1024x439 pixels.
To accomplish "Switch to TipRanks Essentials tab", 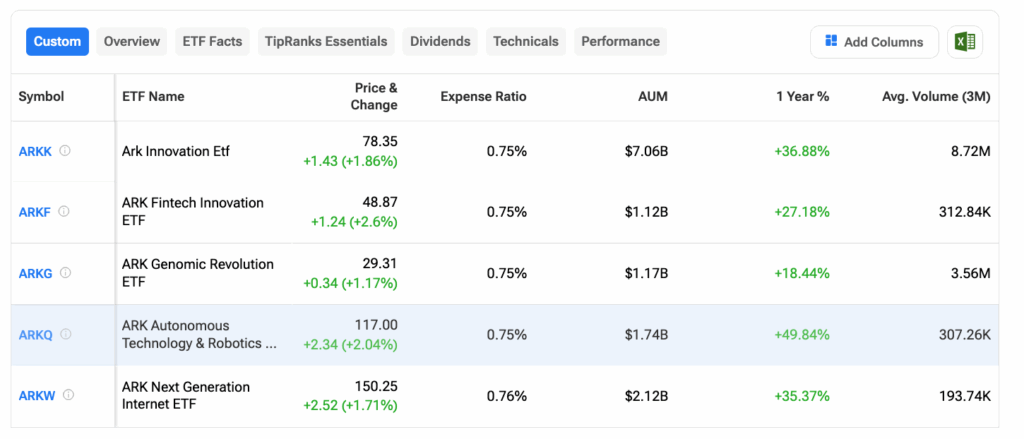I will point(326,41).
